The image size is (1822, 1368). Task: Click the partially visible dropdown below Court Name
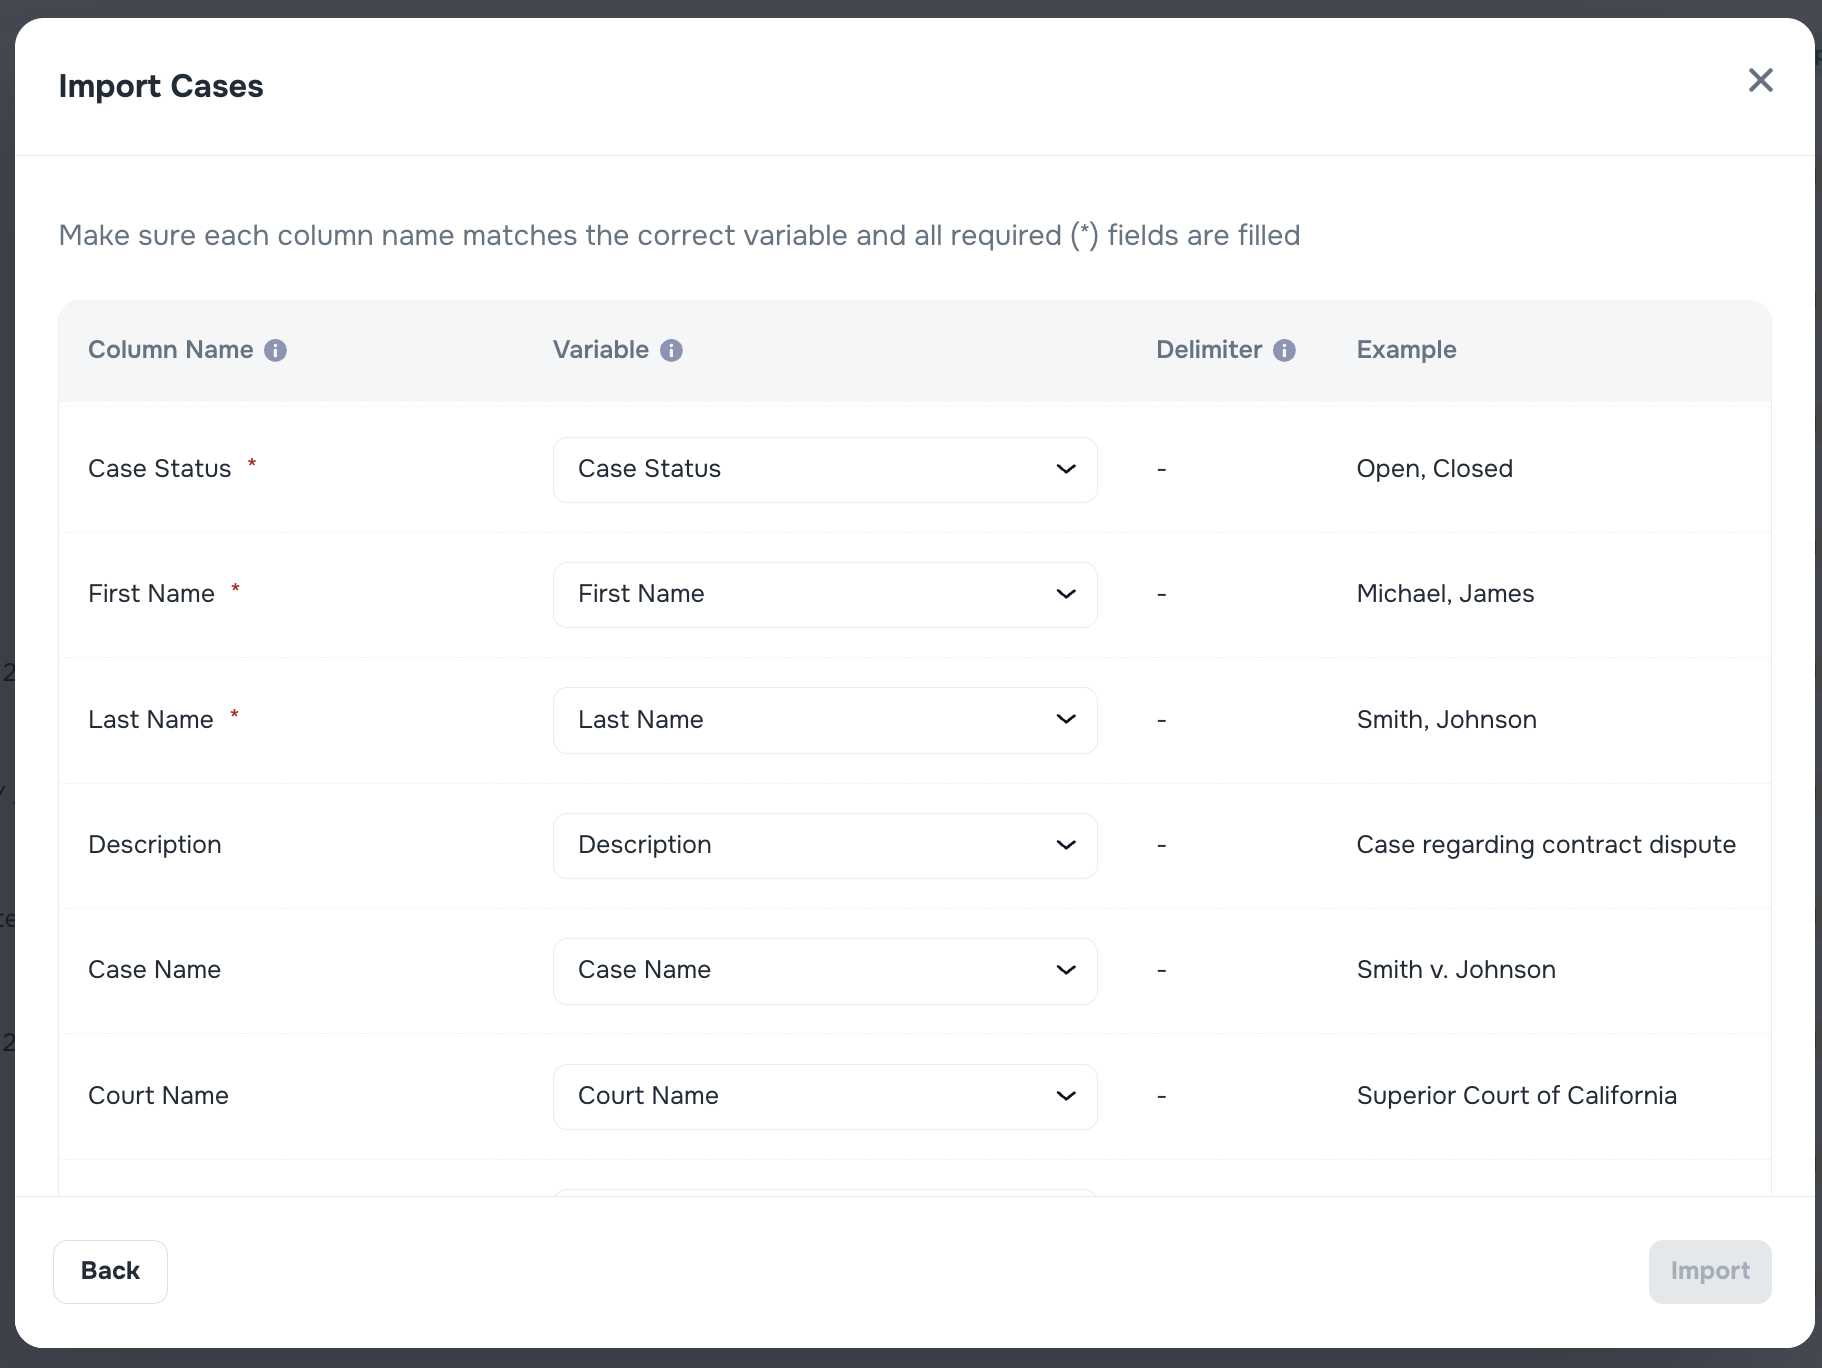[824, 1190]
